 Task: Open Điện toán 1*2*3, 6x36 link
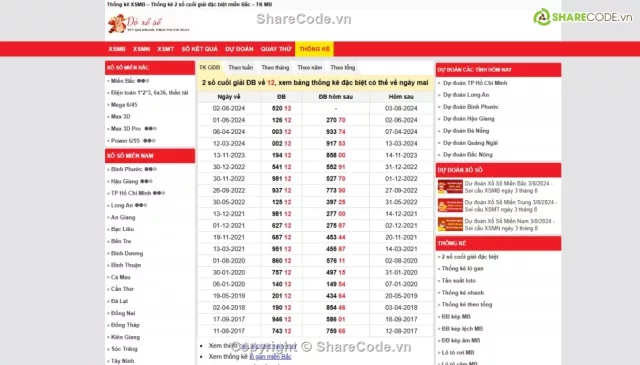click(x=149, y=93)
